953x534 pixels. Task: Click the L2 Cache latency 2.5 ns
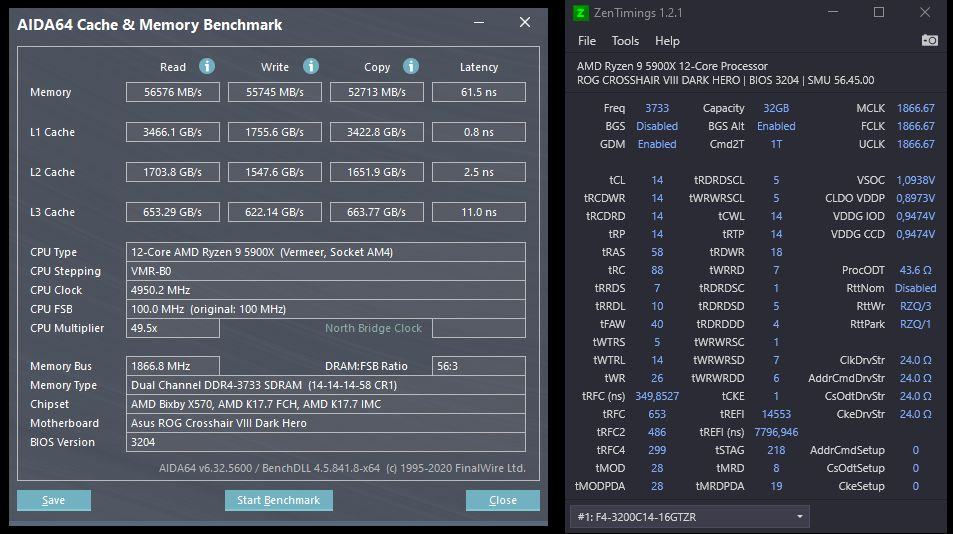479,172
